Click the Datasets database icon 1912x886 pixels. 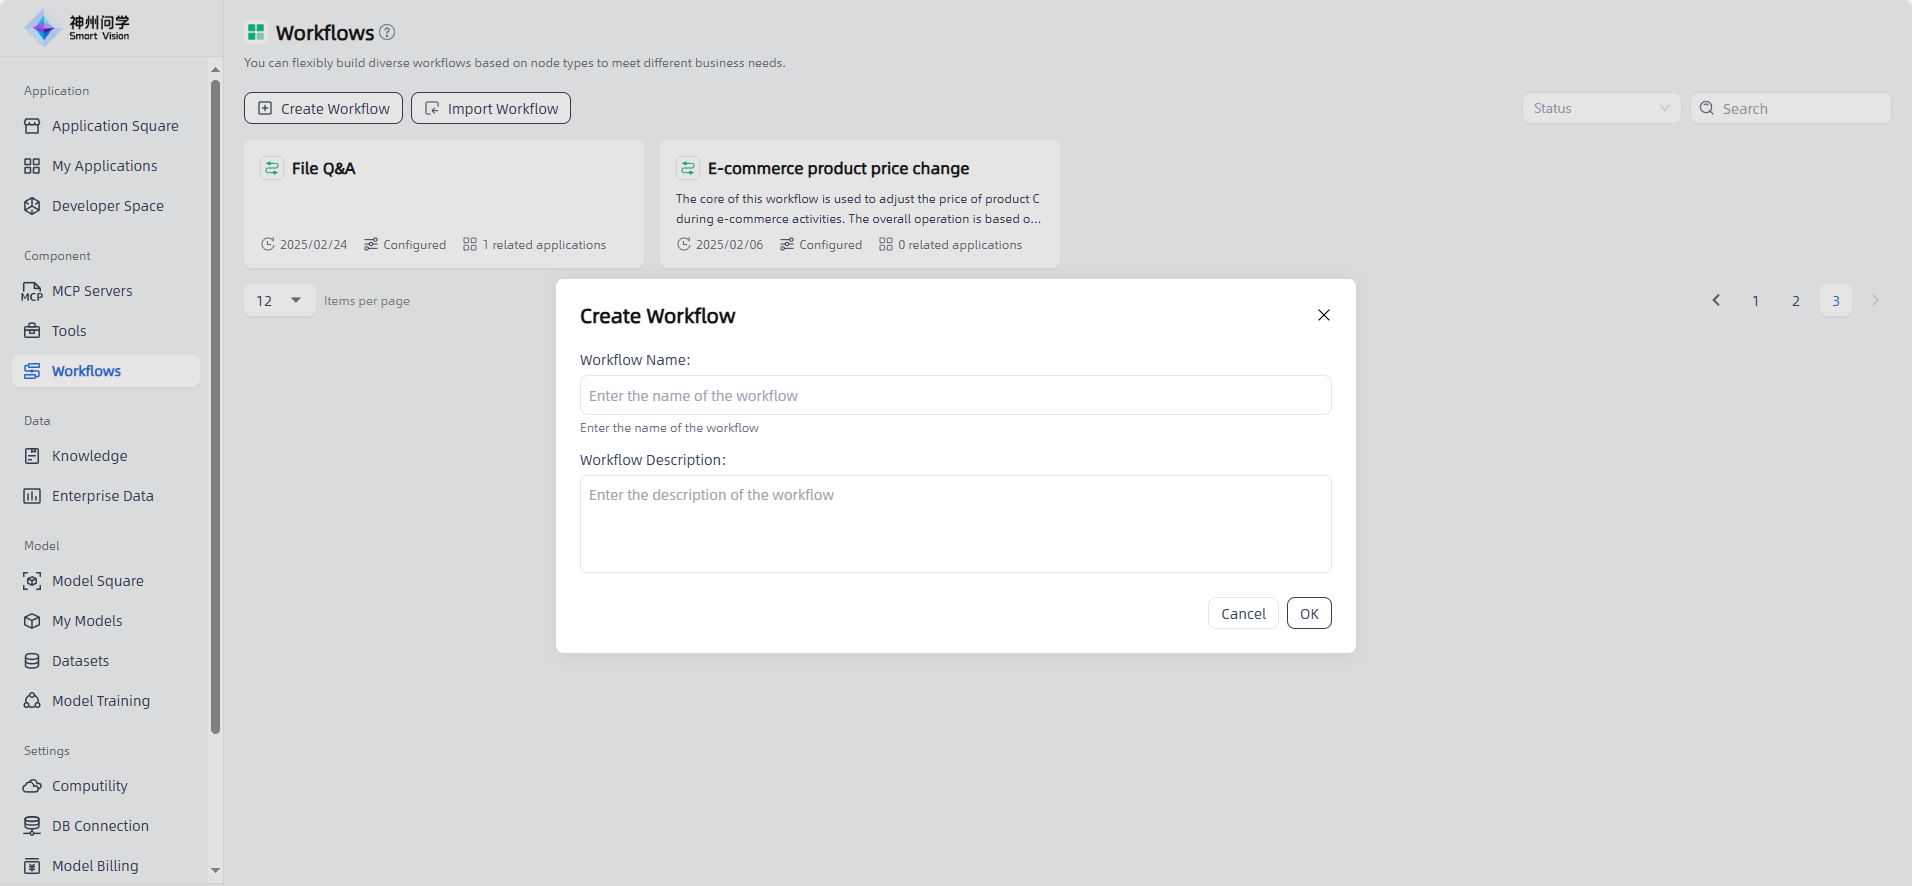point(32,661)
